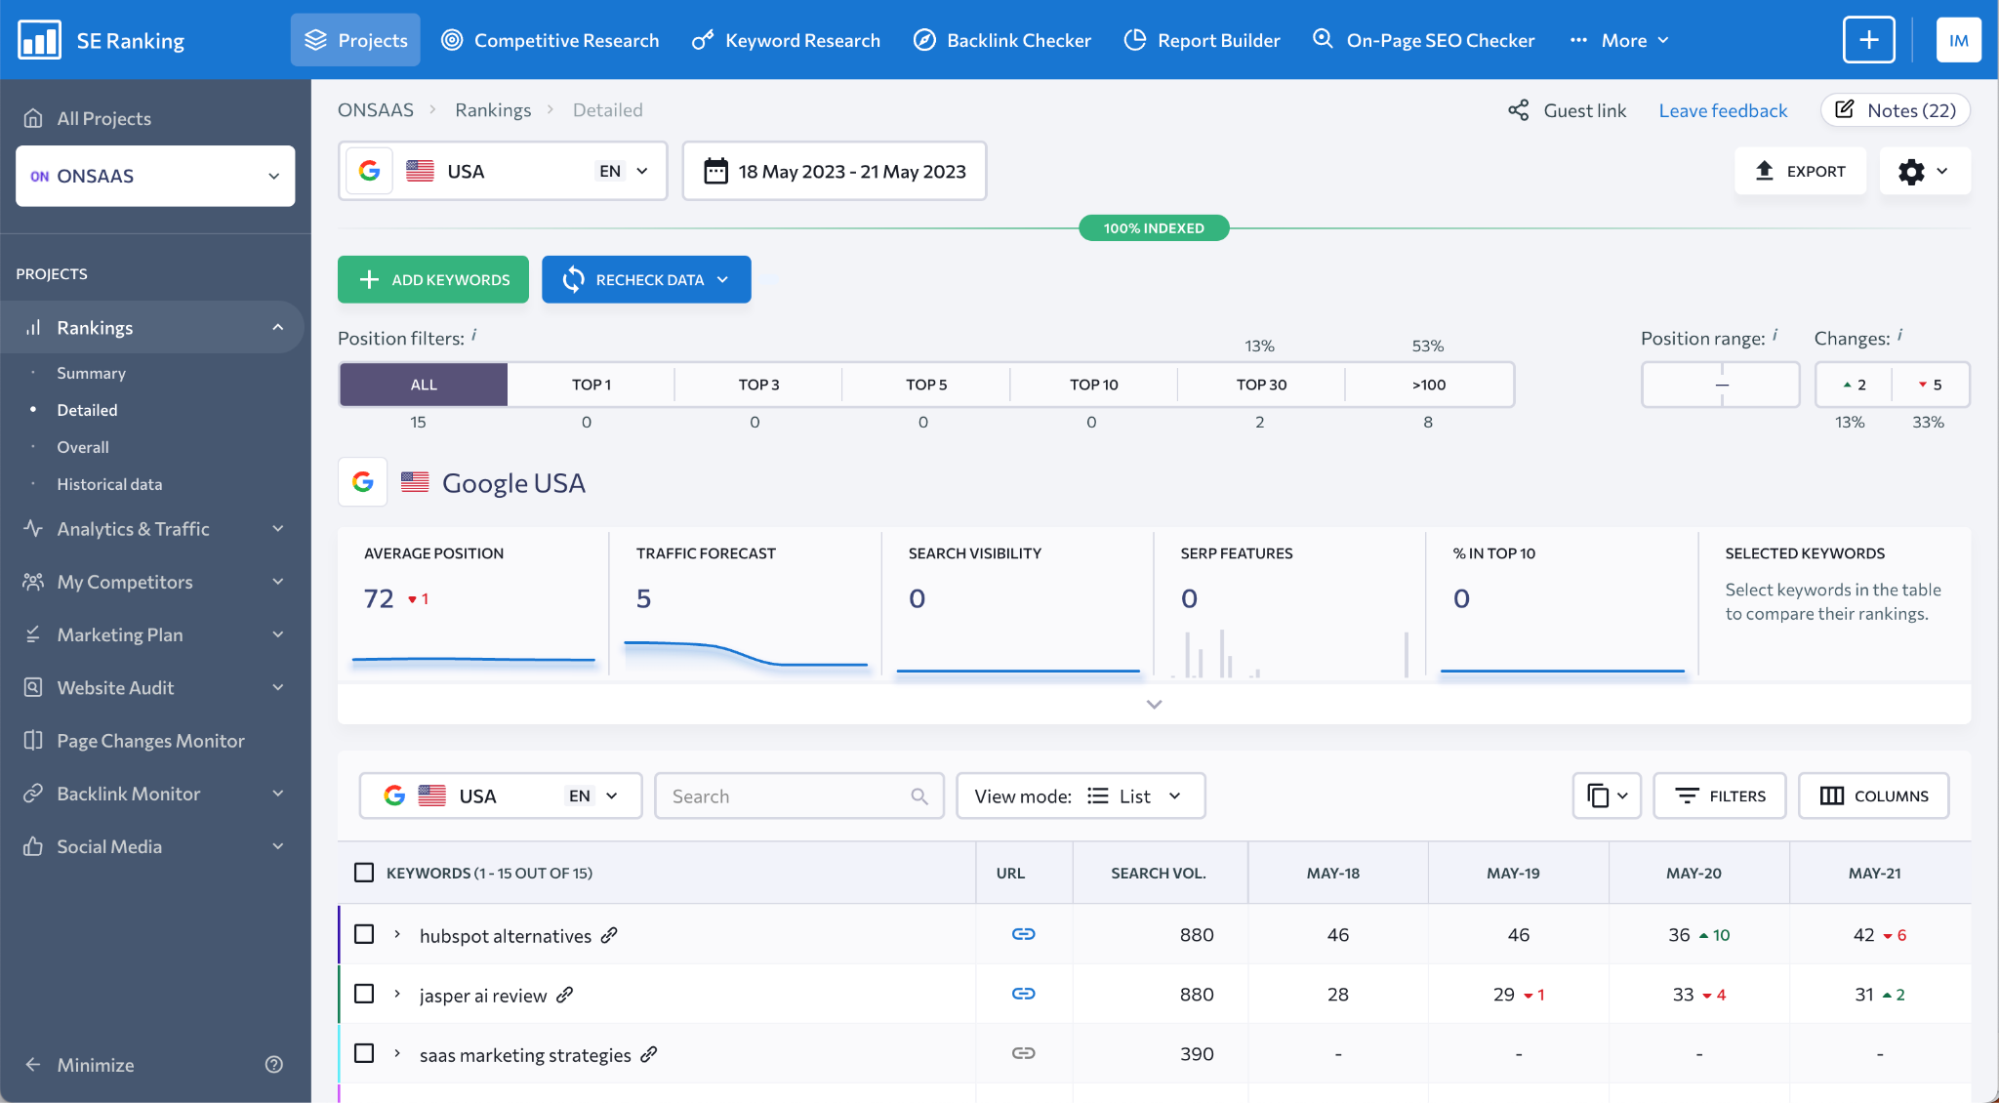Launch the Backlink Checker

click(x=1001, y=40)
